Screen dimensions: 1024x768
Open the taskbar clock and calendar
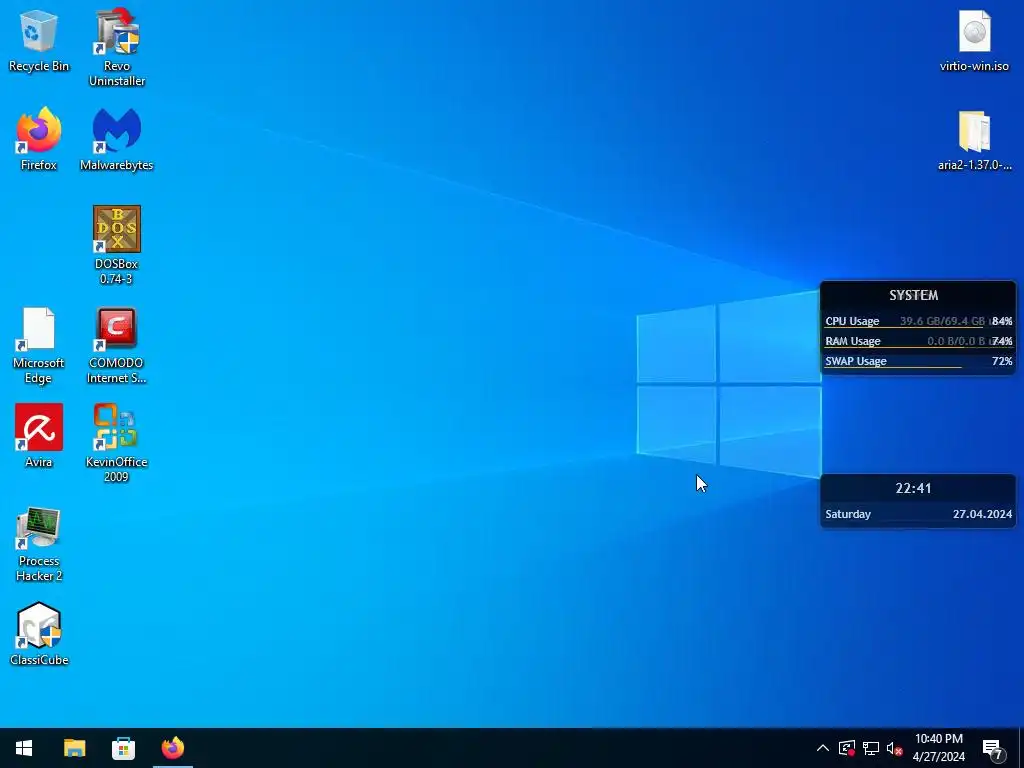point(938,748)
